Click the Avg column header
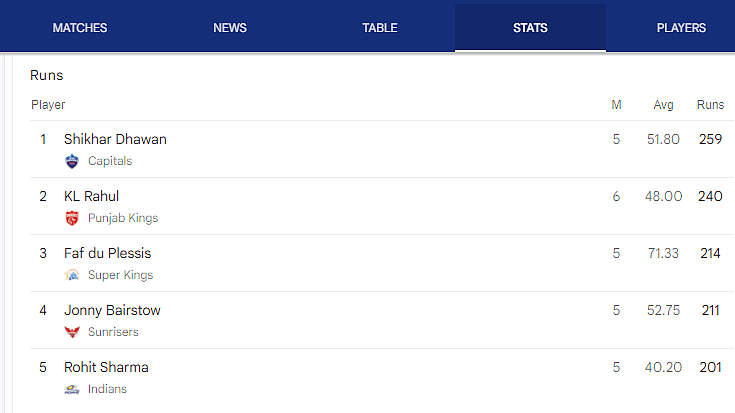 pos(663,105)
